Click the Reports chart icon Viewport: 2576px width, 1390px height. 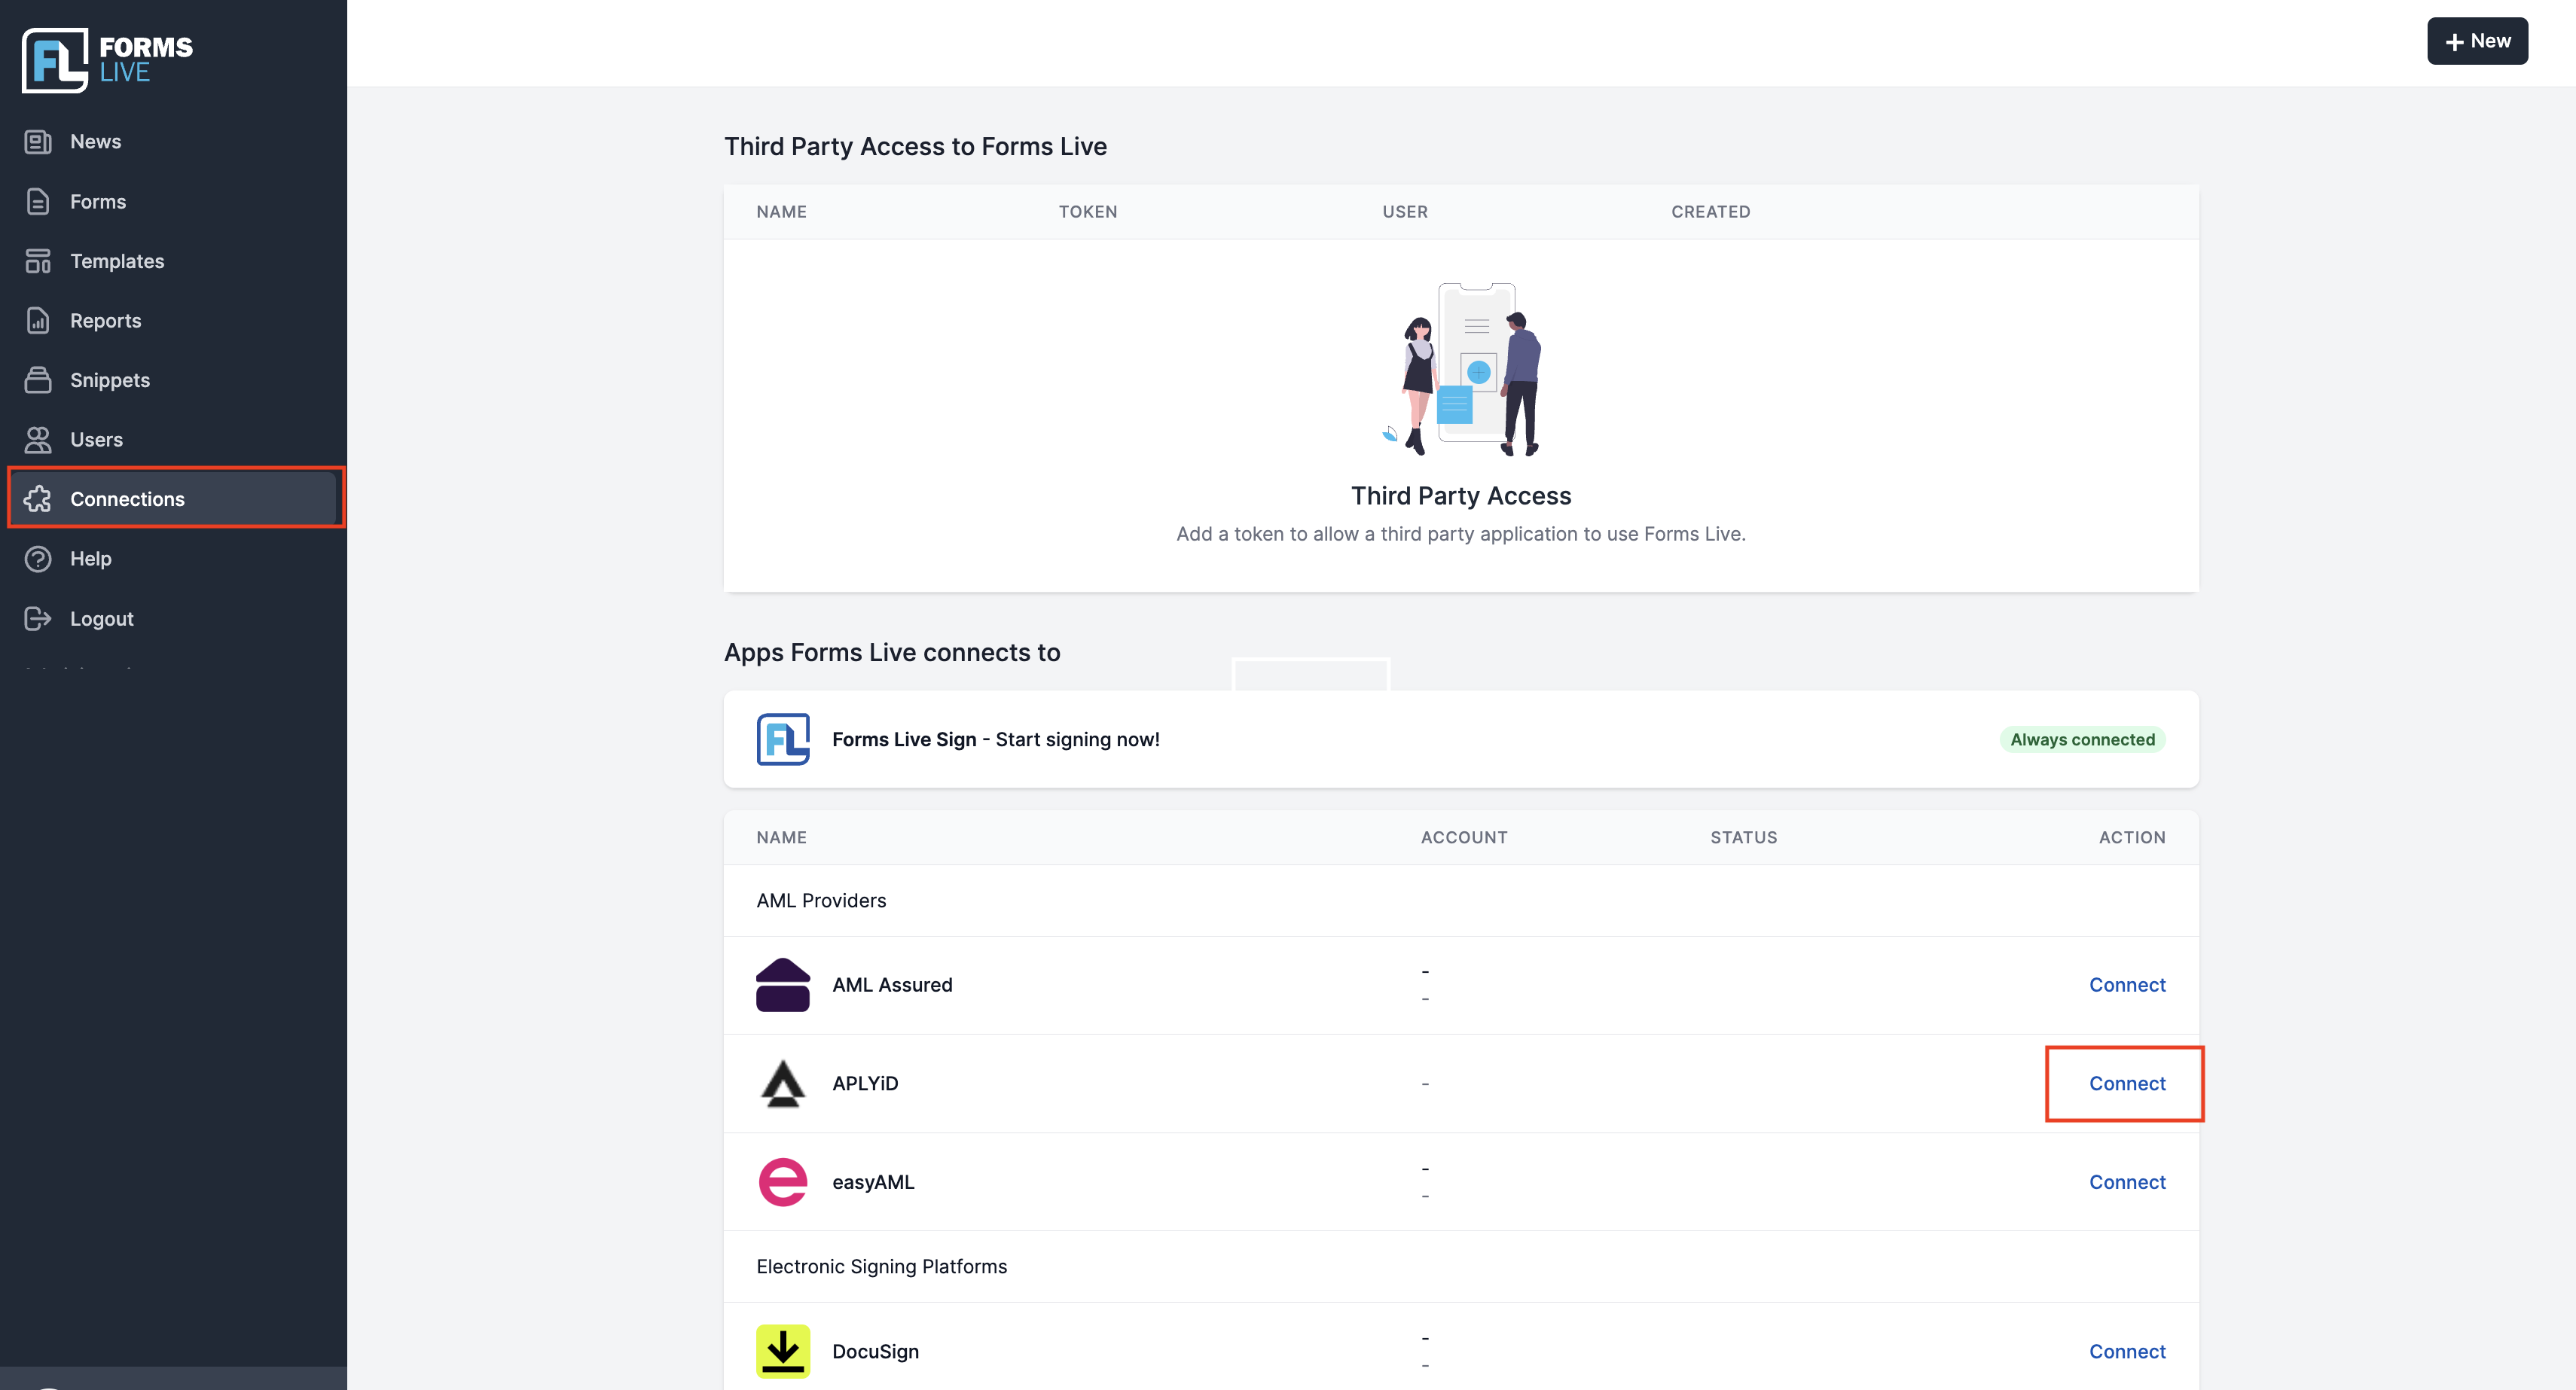tap(38, 321)
